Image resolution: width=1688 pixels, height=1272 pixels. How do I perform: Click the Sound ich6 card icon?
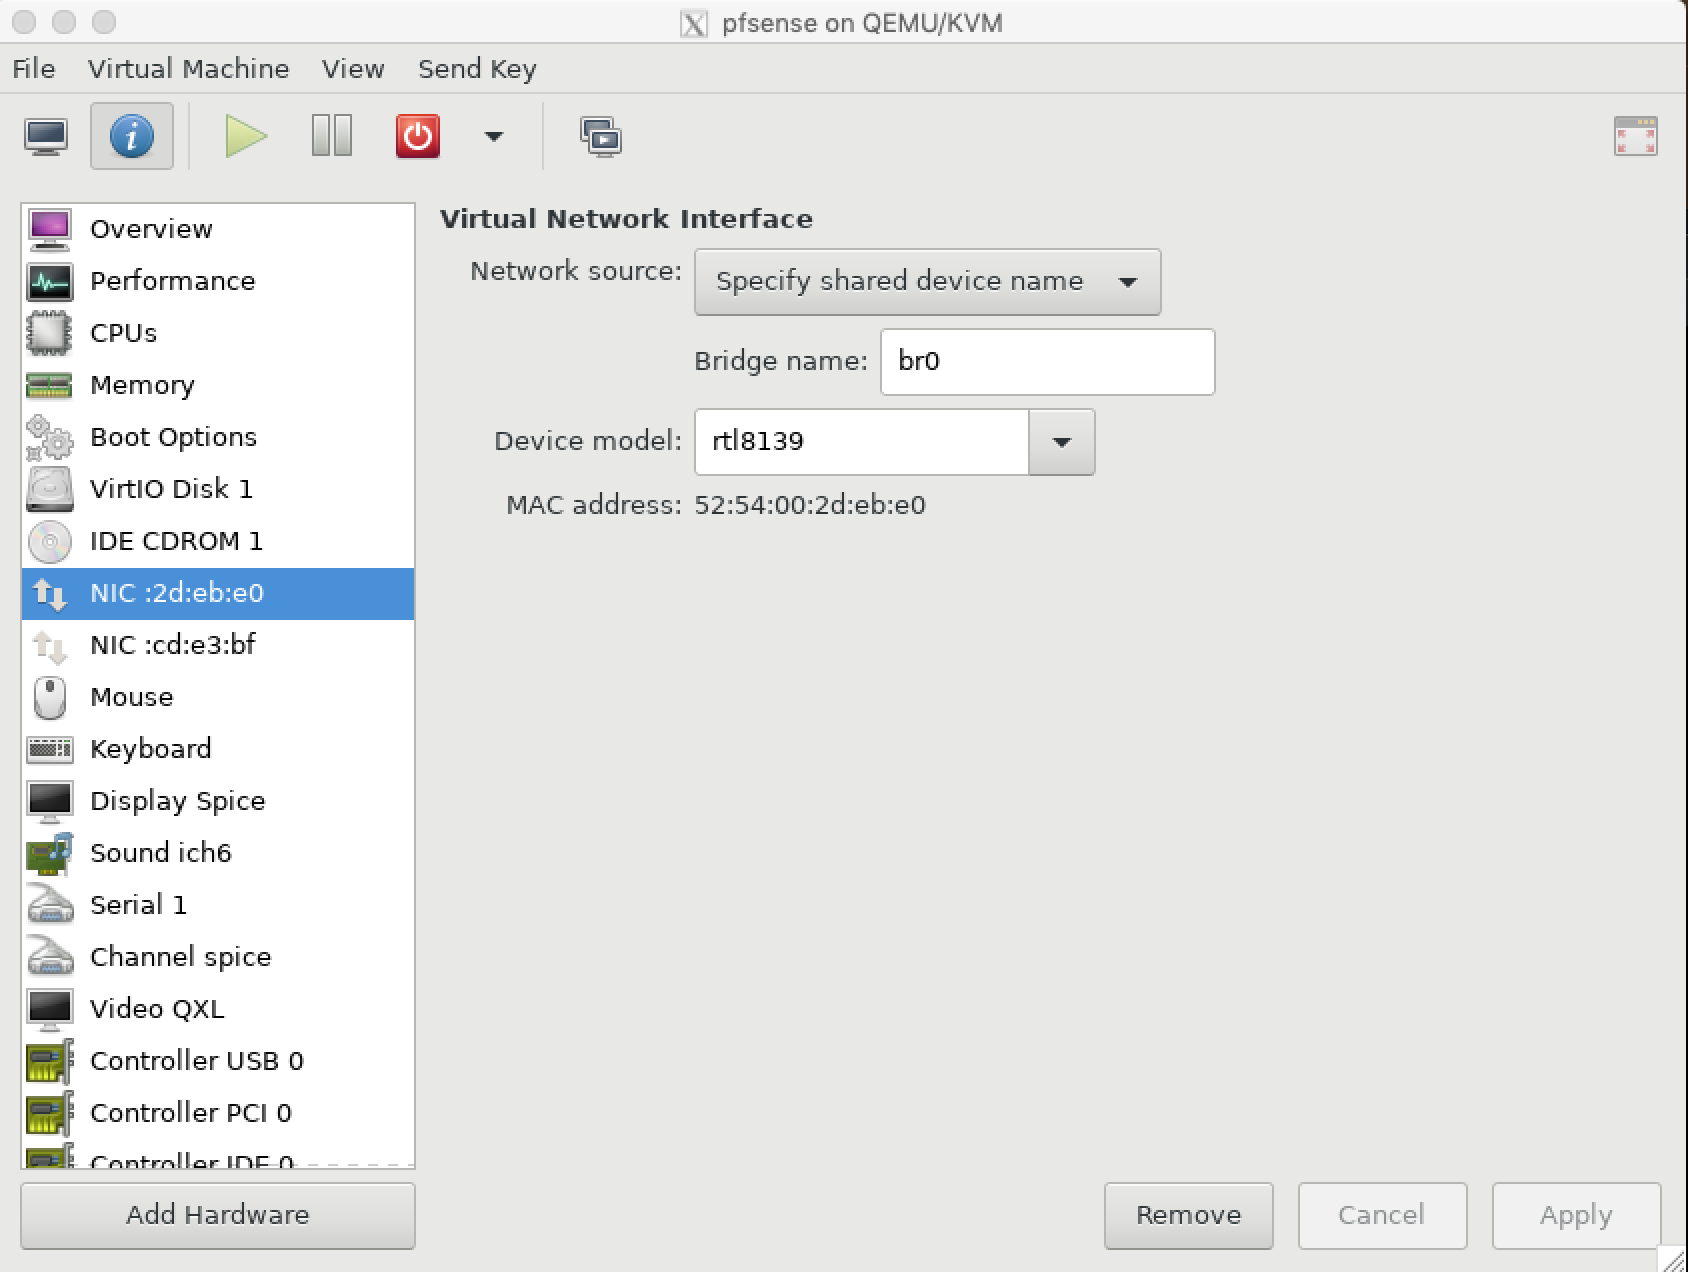click(x=49, y=853)
